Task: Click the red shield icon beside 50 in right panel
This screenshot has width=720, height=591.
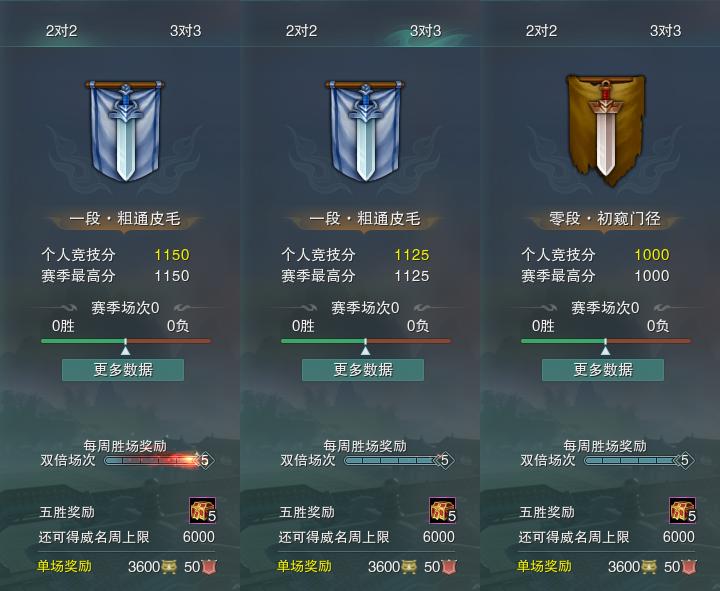Action: point(689,567)
